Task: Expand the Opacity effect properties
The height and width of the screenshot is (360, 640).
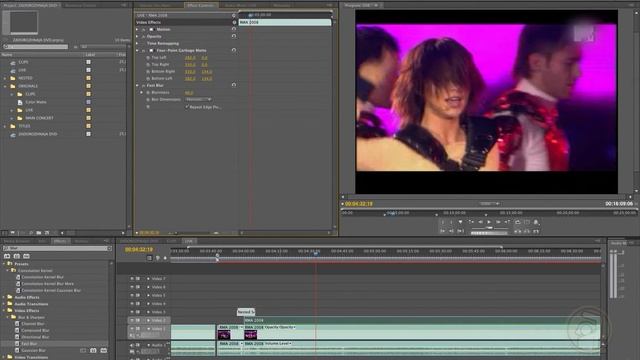Action: (x=138, y=36)
